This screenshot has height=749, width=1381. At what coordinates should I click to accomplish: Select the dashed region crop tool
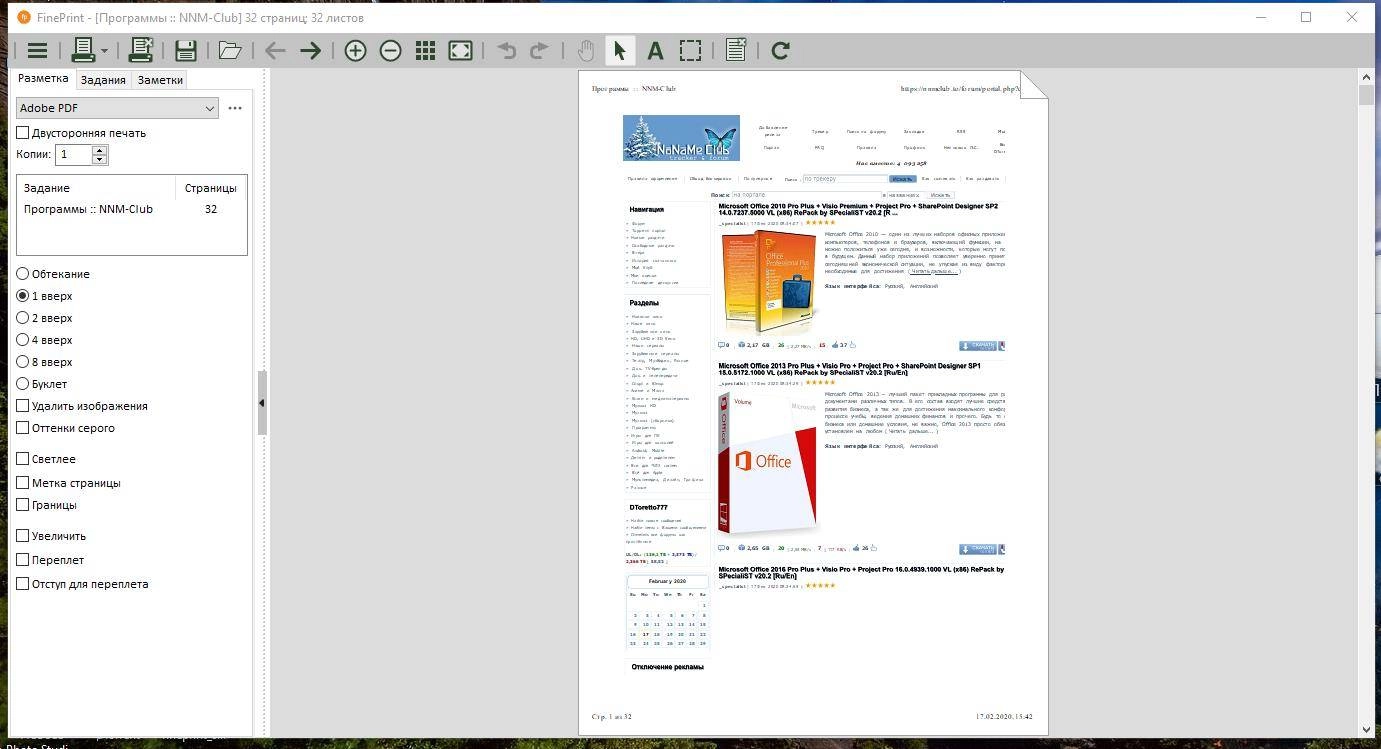point(690,50)
